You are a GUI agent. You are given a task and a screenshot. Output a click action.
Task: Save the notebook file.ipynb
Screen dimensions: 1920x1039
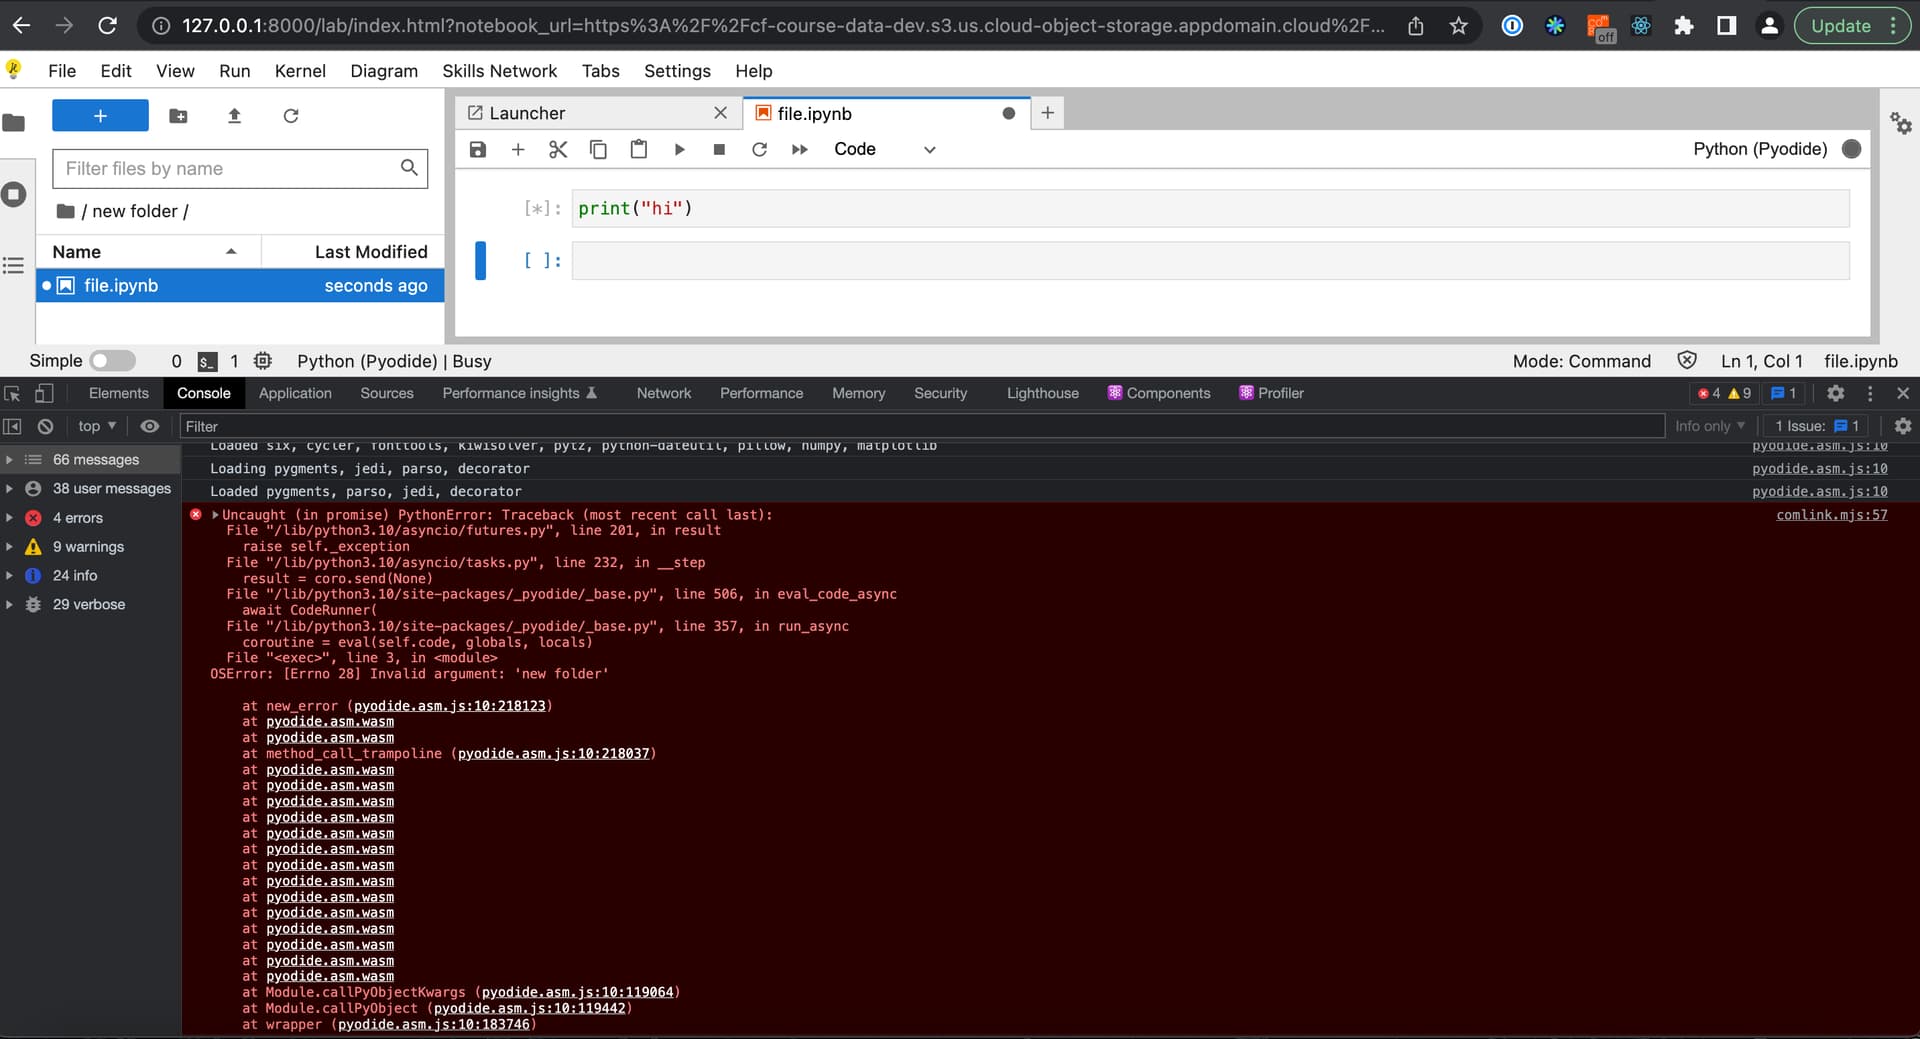(477, 149)
